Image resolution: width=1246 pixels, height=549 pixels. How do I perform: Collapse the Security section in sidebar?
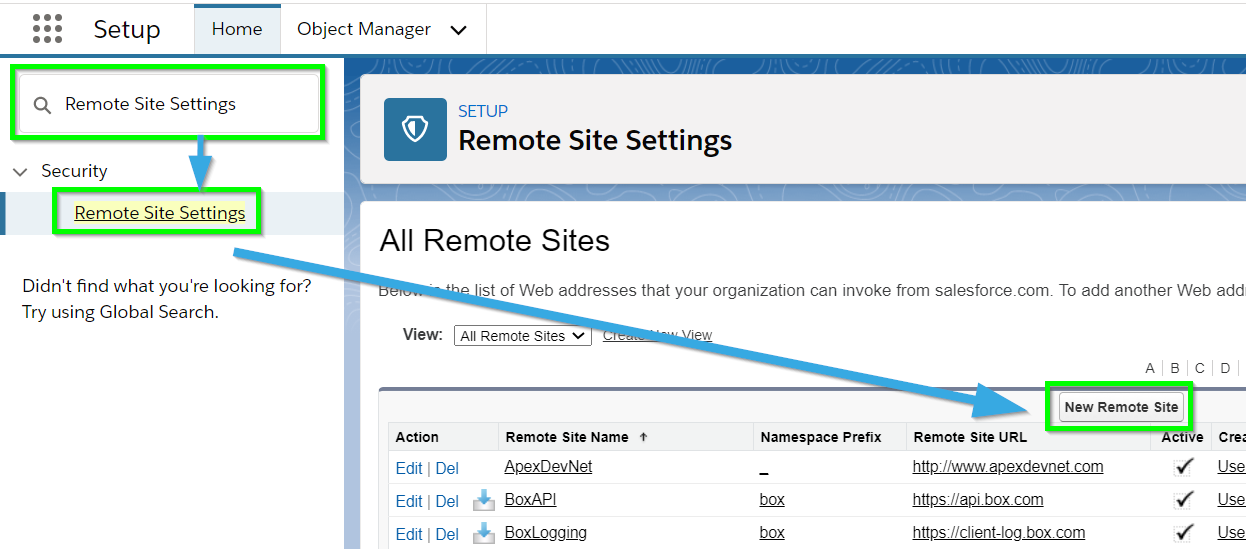[20, 172]
